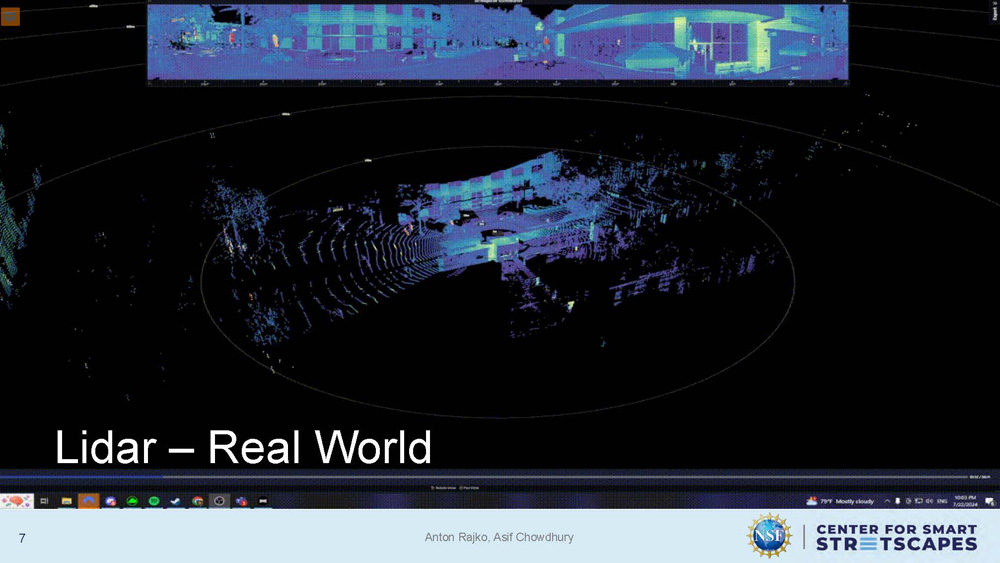Click the panoramic lidar range image

pos(497,42)
